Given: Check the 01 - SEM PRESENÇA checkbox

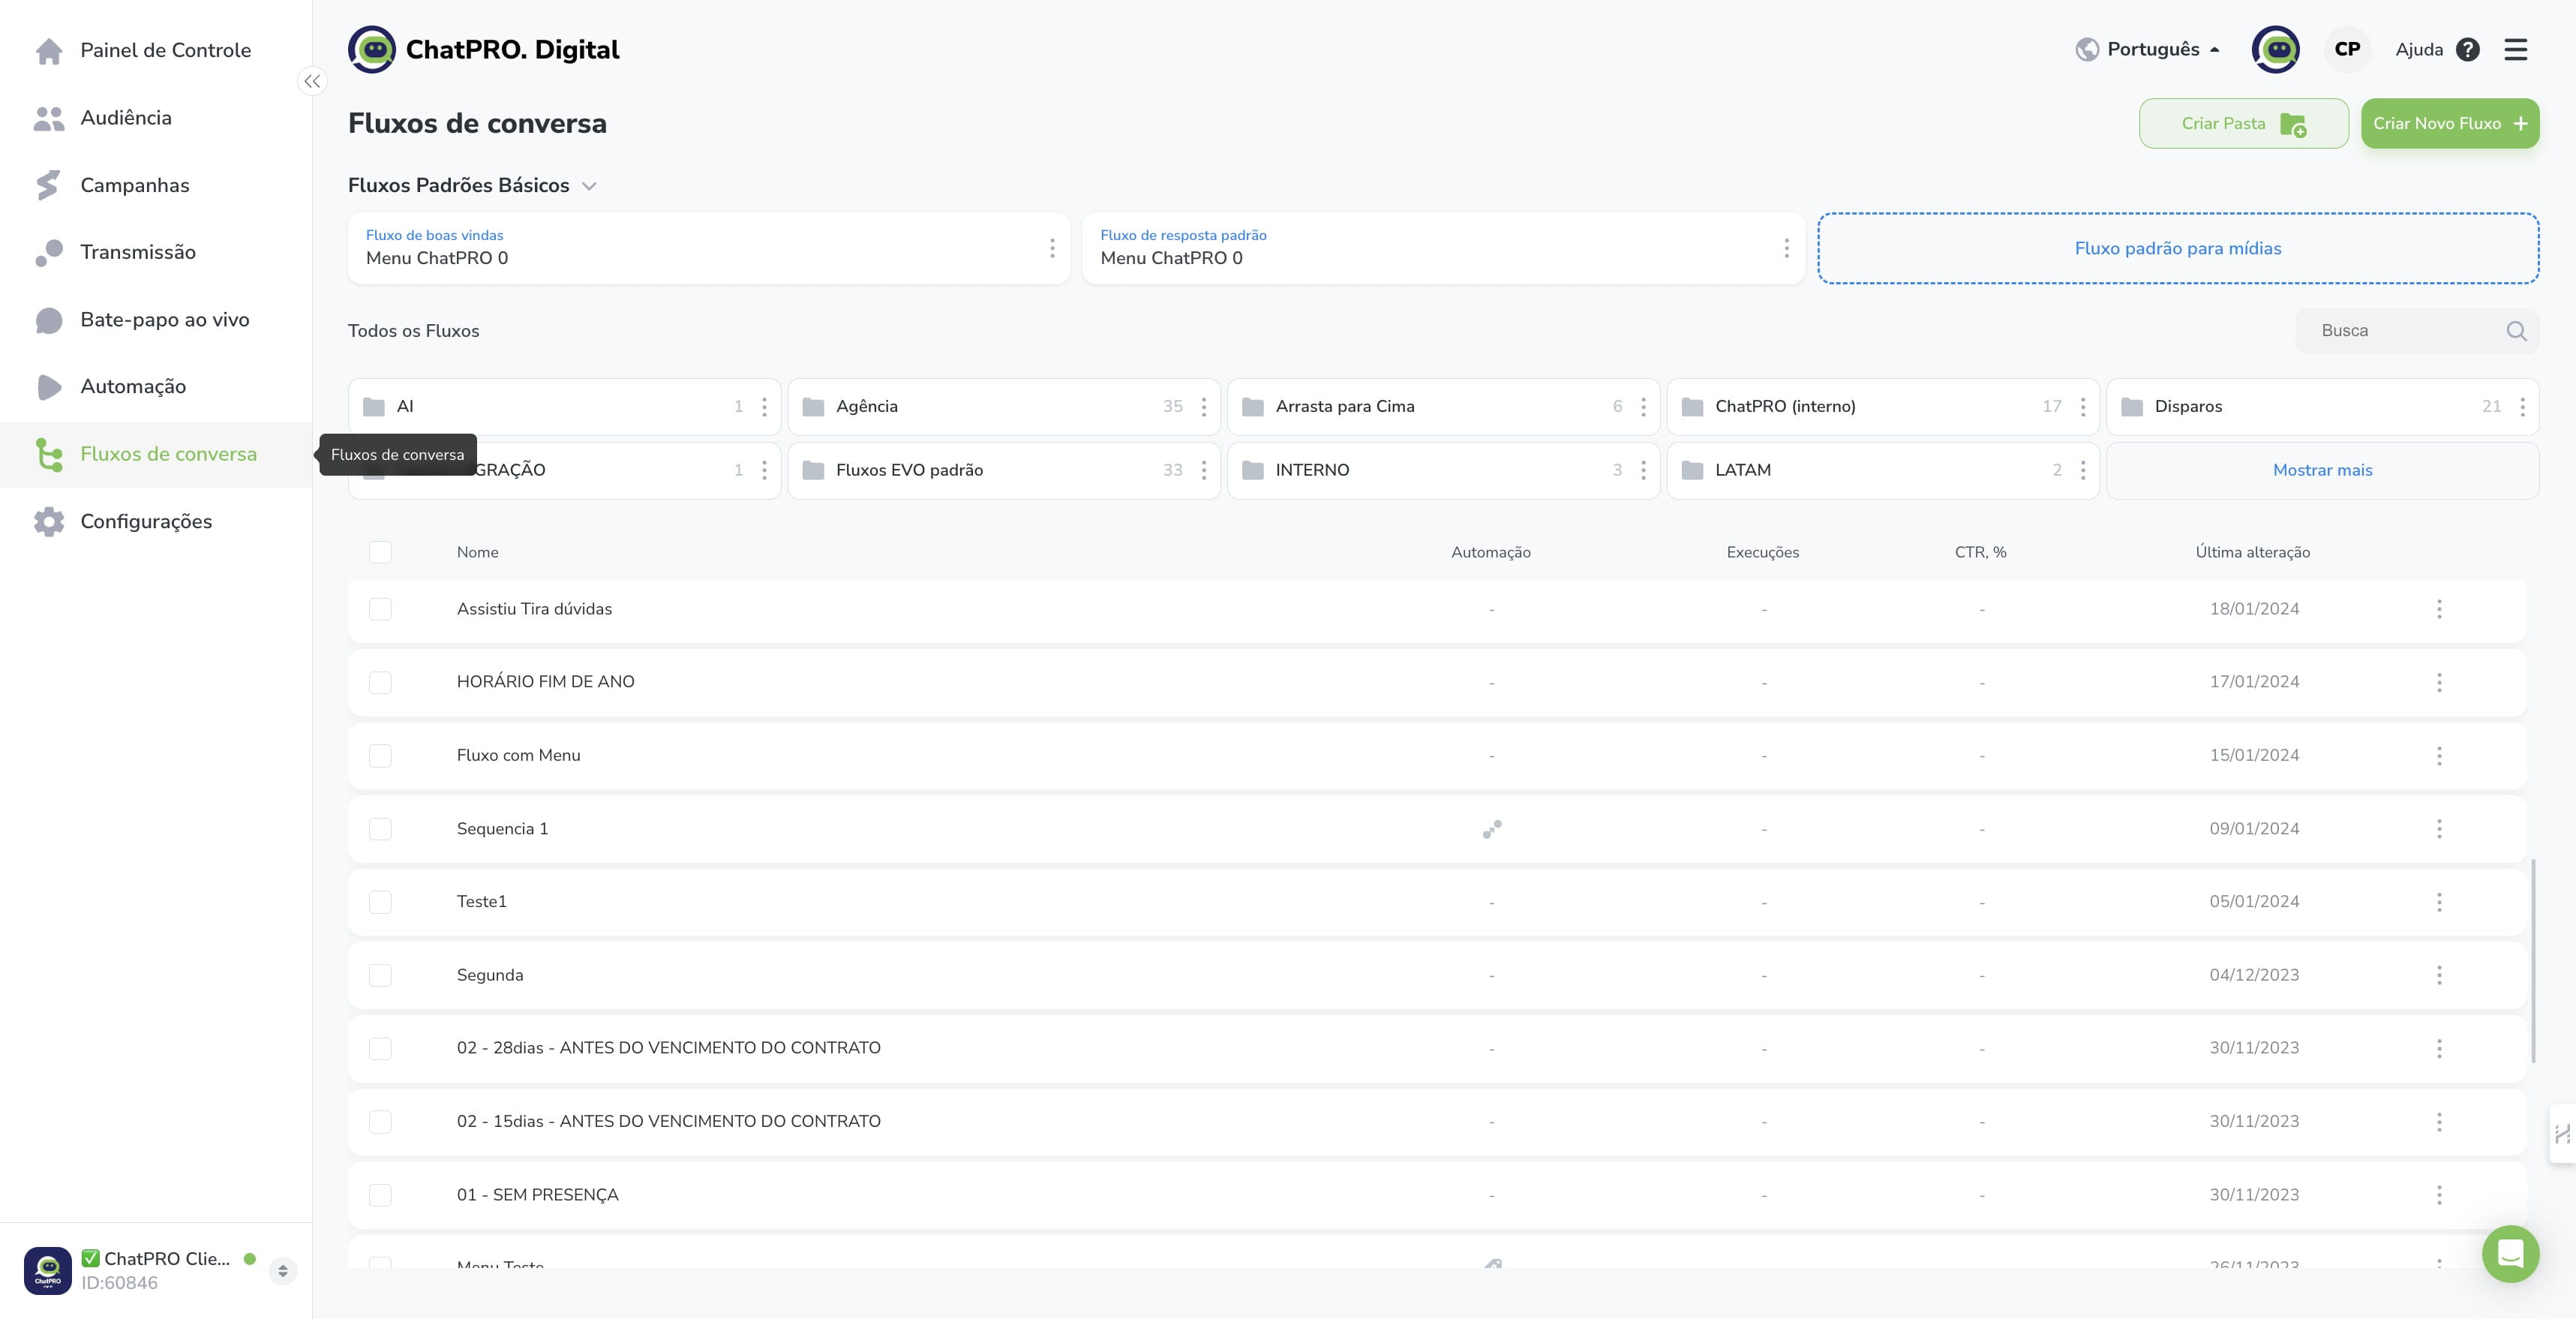Looking at the screenshot, I should click(x=380, y=1195).
